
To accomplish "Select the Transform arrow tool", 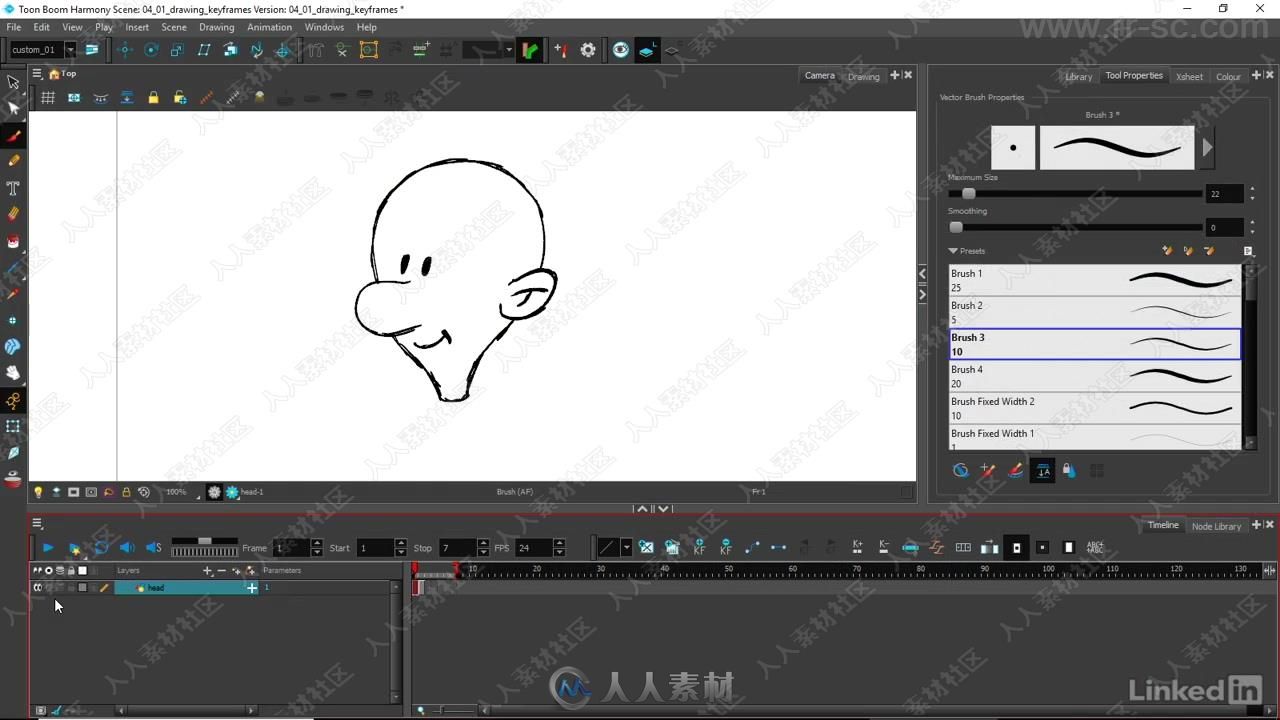I will [13, 82].
